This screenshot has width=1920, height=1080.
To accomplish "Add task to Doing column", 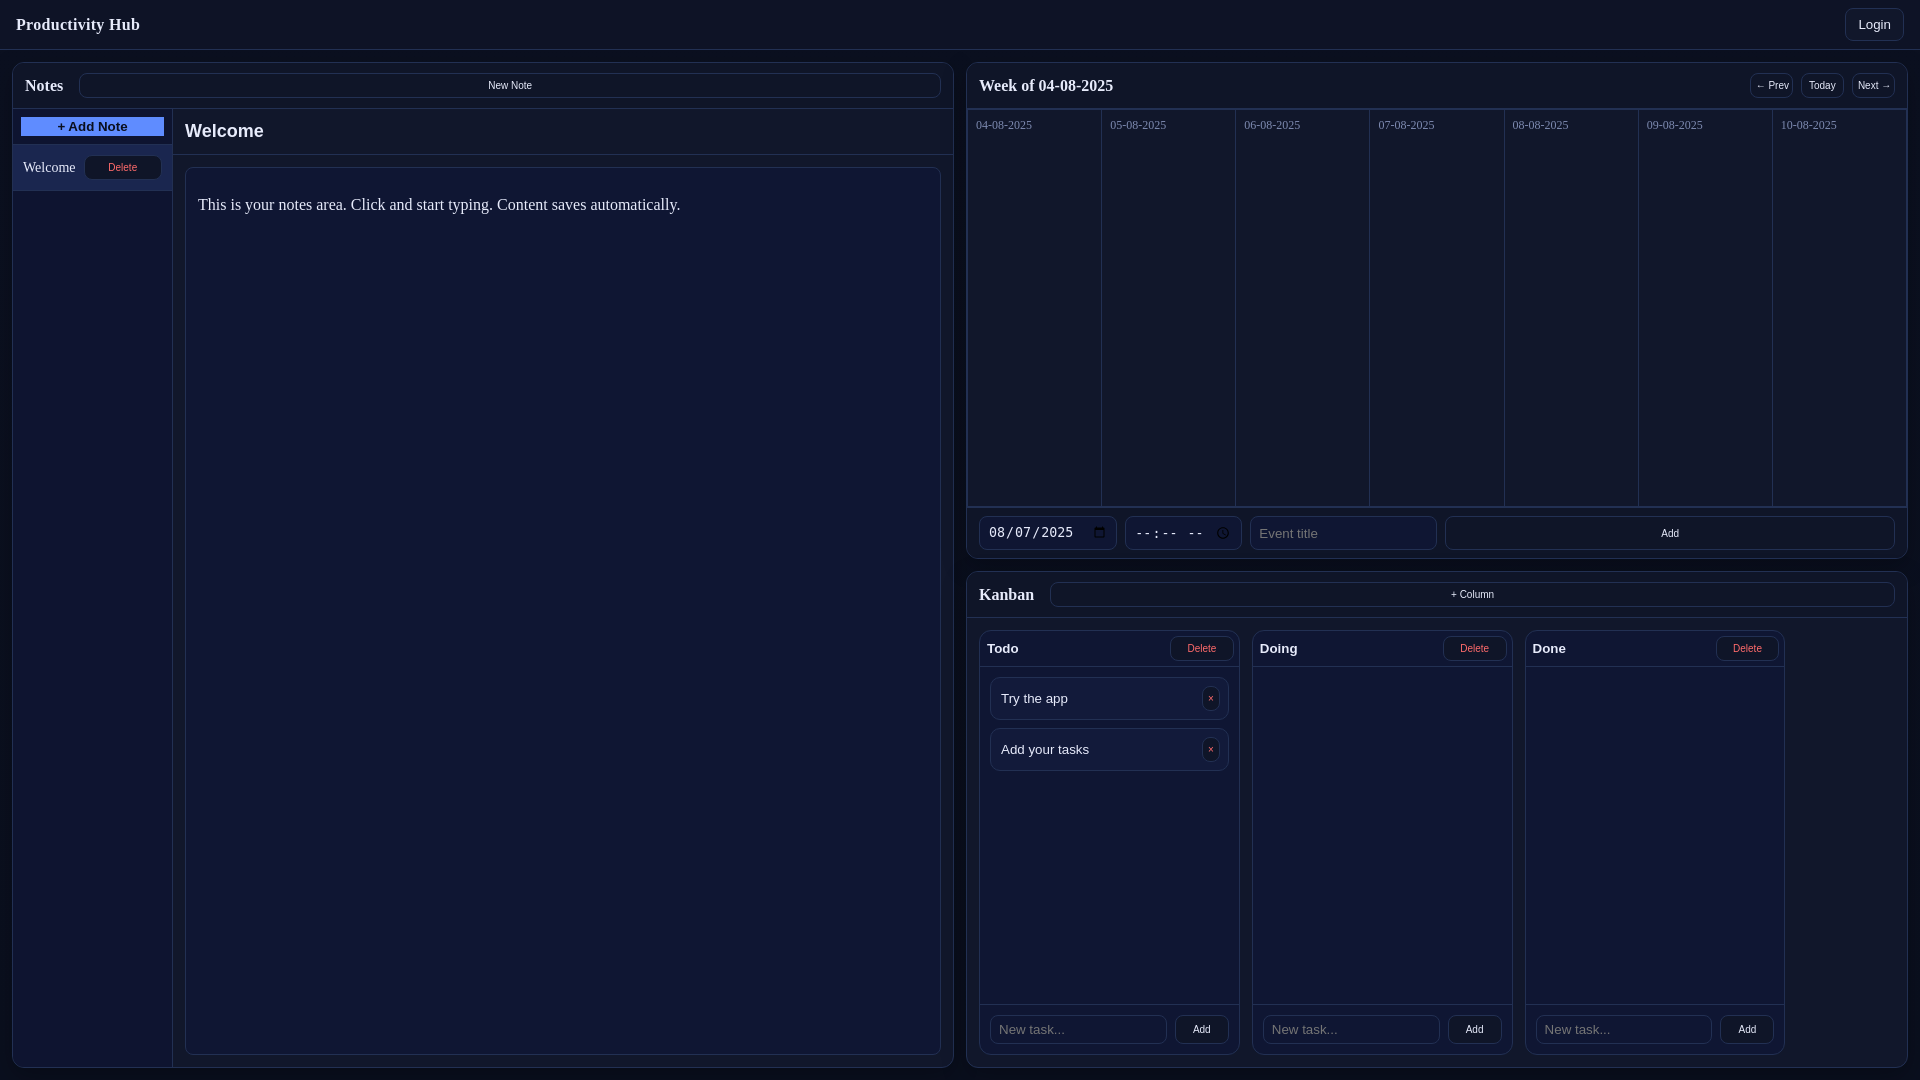I will point(1475,1030).
